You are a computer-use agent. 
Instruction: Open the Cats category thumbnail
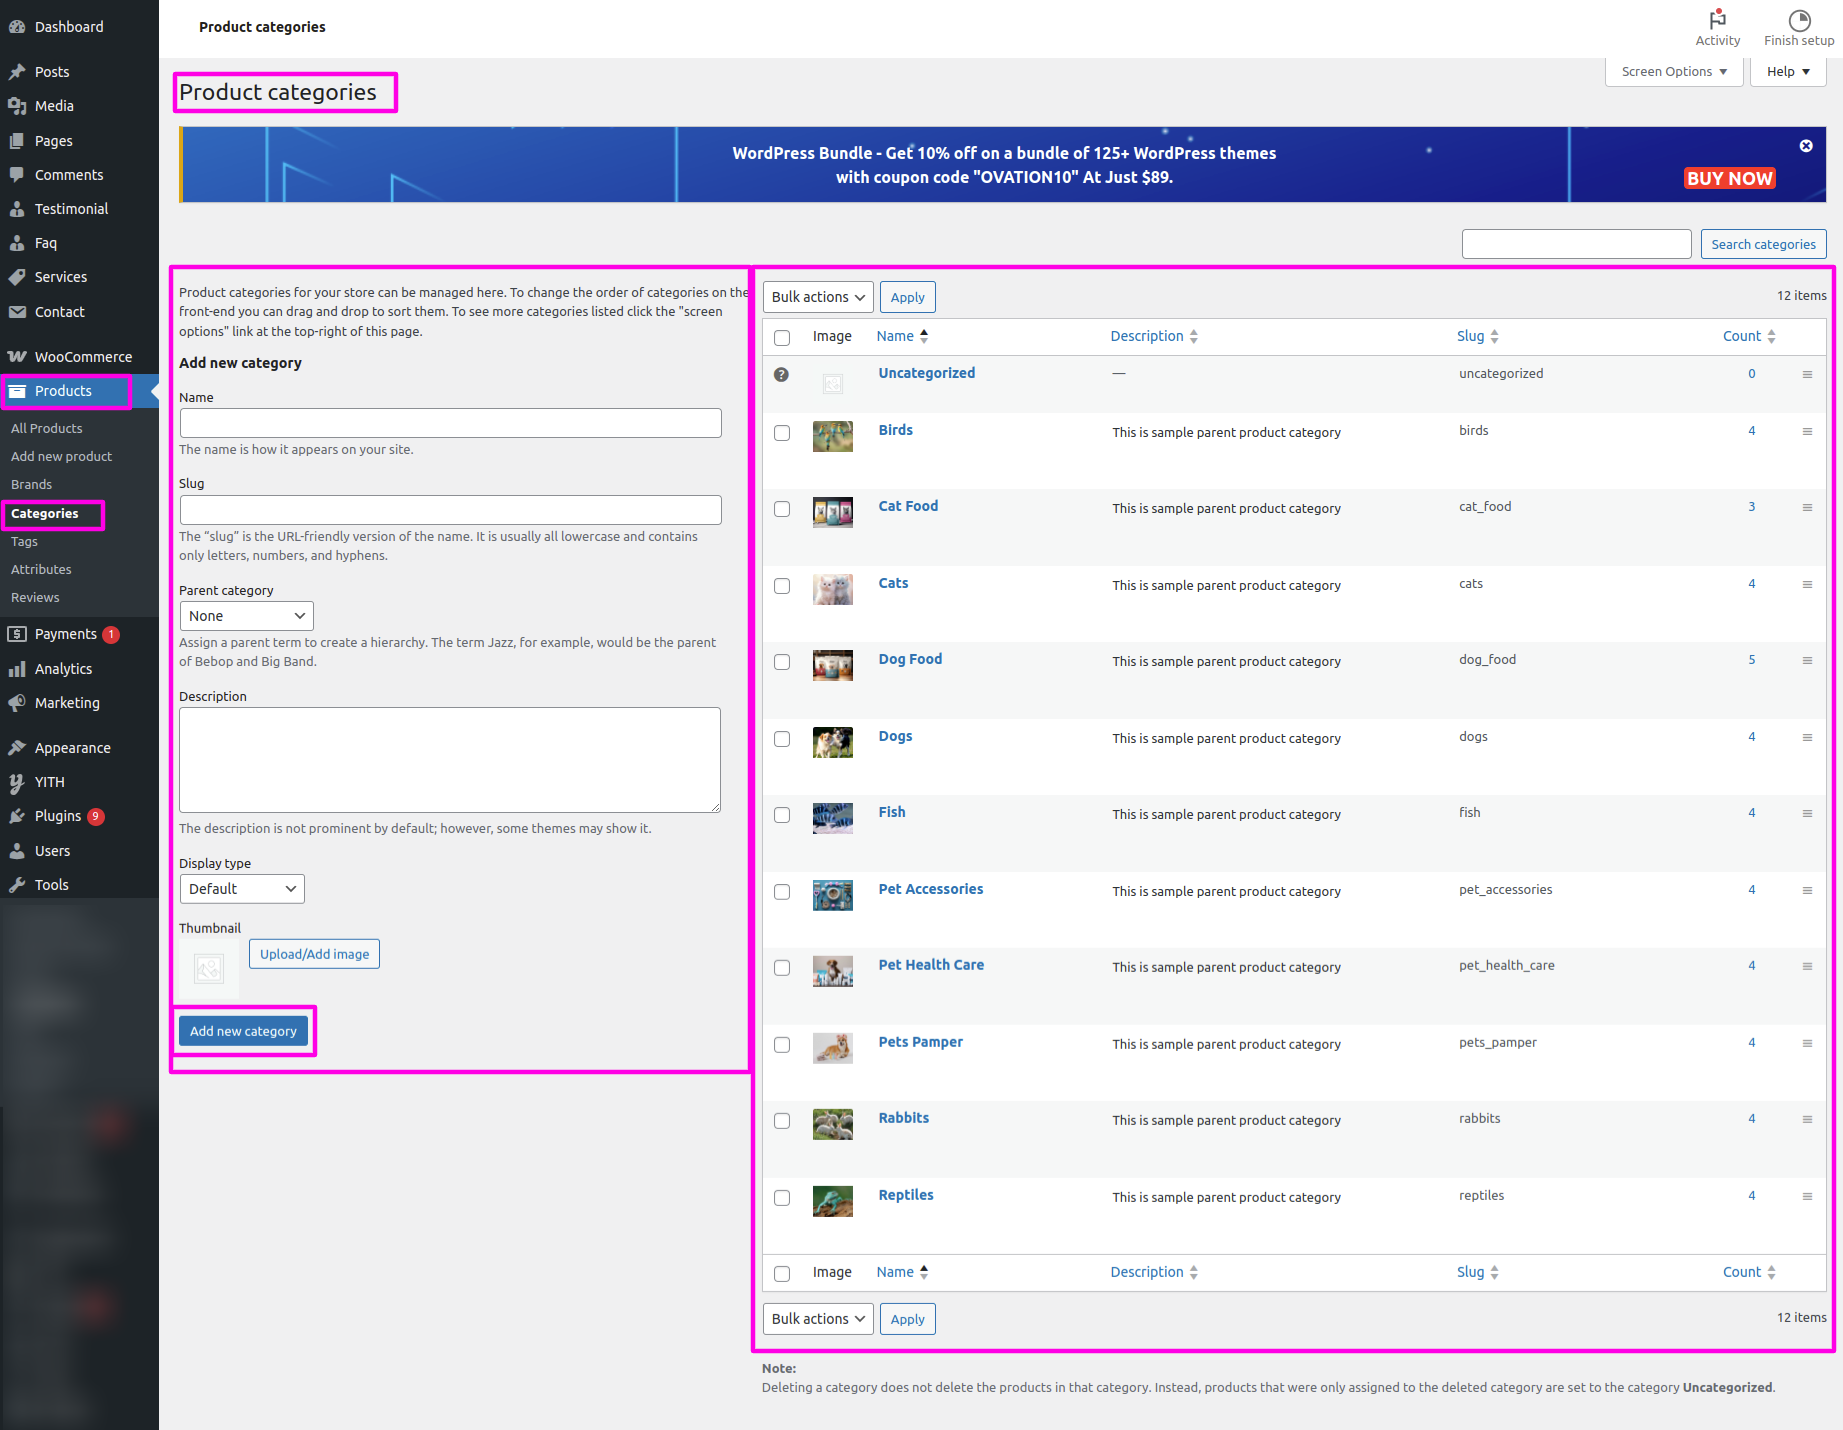pyautogui.click(x=832, y=590)
